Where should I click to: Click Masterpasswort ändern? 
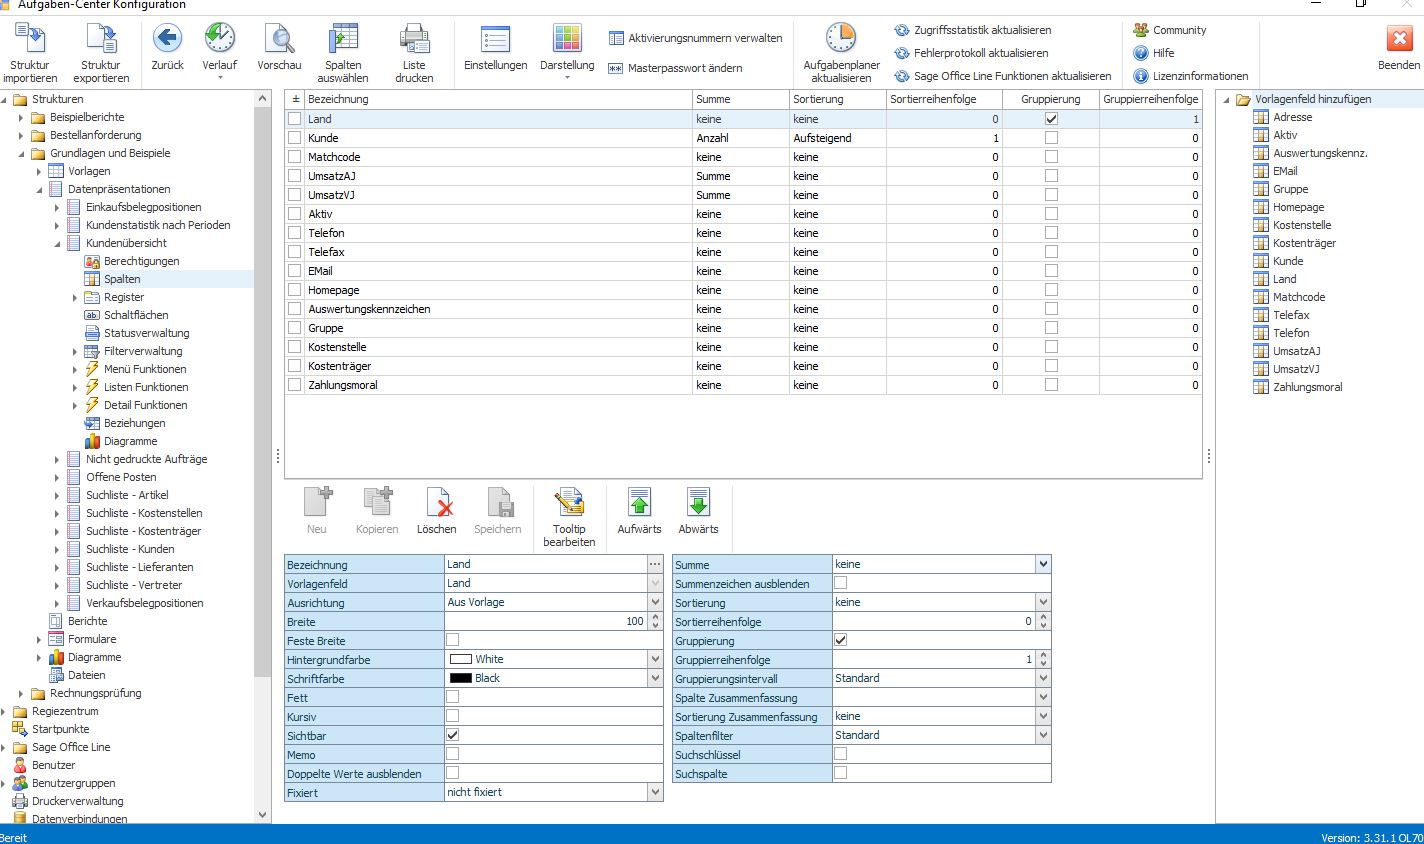676,68
